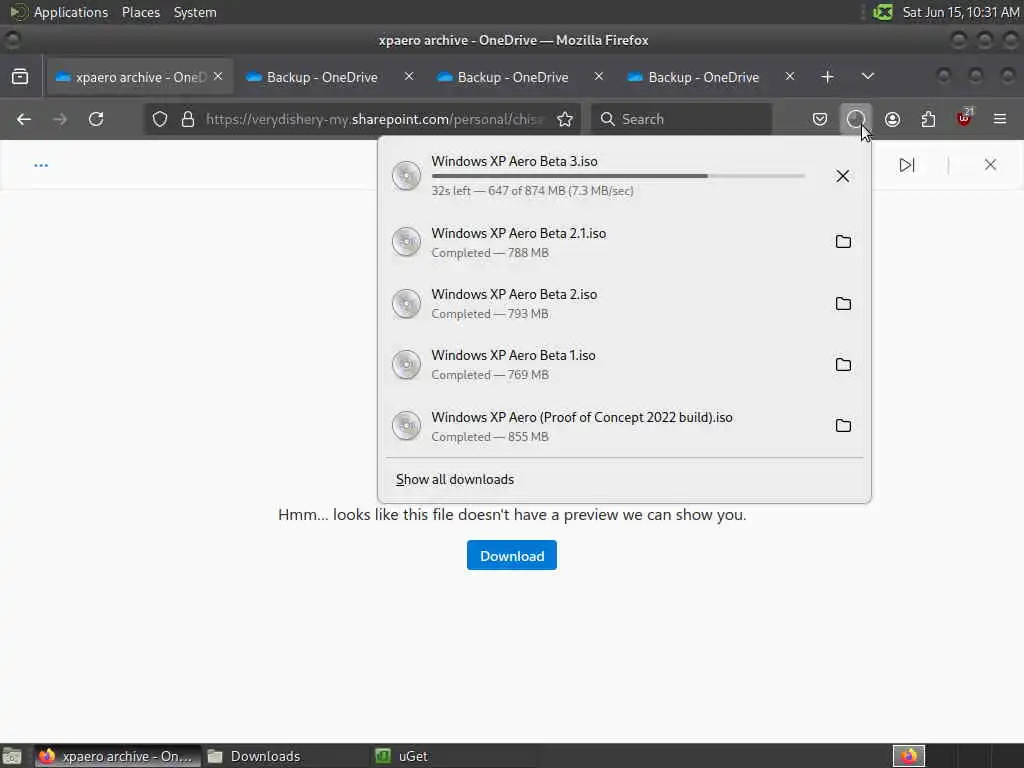The height and width of the screenshot is (768, 1024).
Task: Click Show all downloads
Action: pyautogui.click(x=455, y=479)
